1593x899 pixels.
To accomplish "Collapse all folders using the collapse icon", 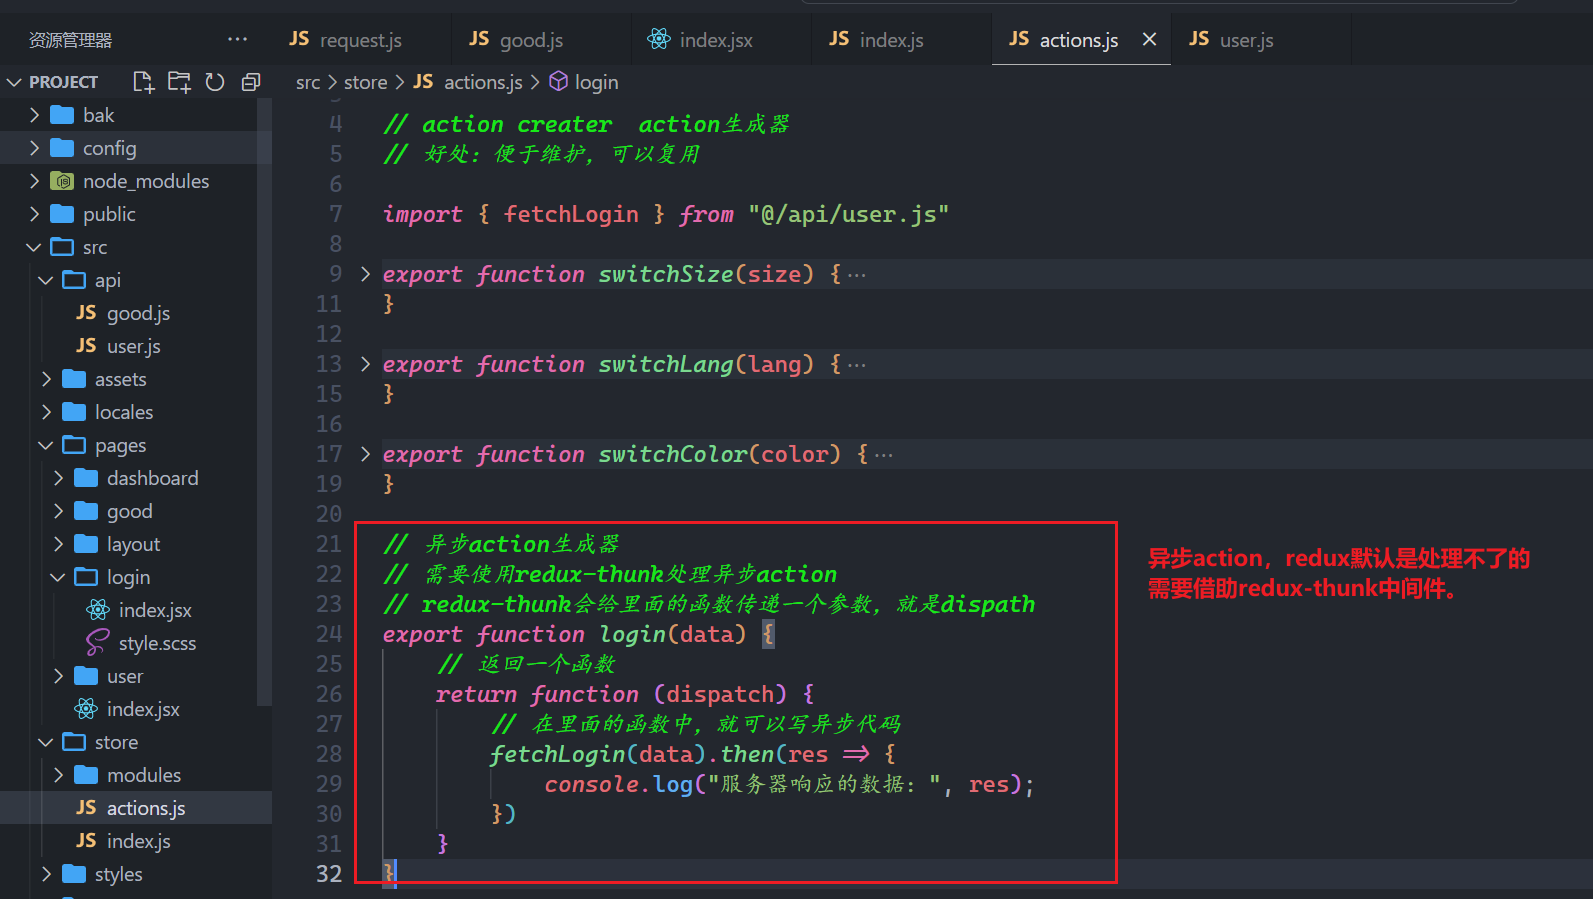I will point(251,82).
